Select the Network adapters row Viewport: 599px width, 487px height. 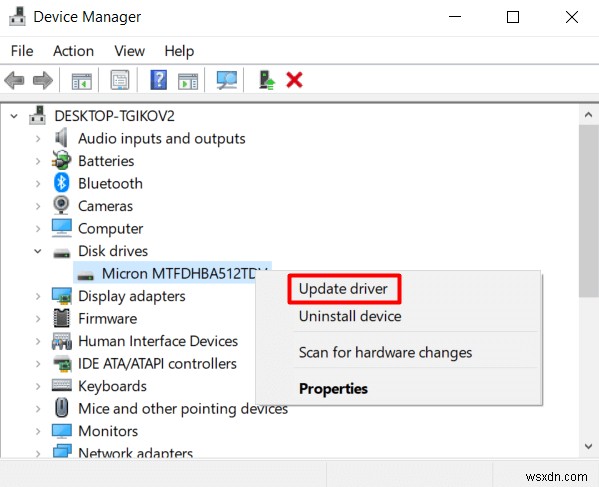(135, 453)
